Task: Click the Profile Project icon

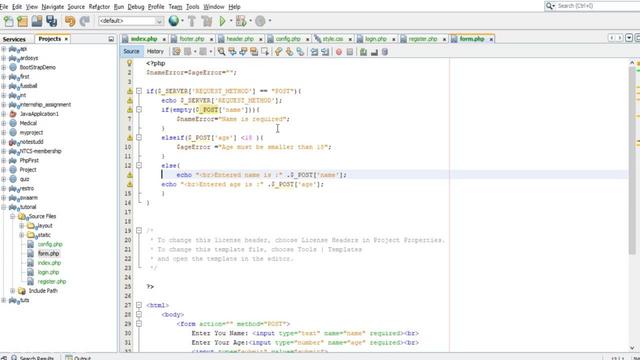Action: (x=260, y=21)
